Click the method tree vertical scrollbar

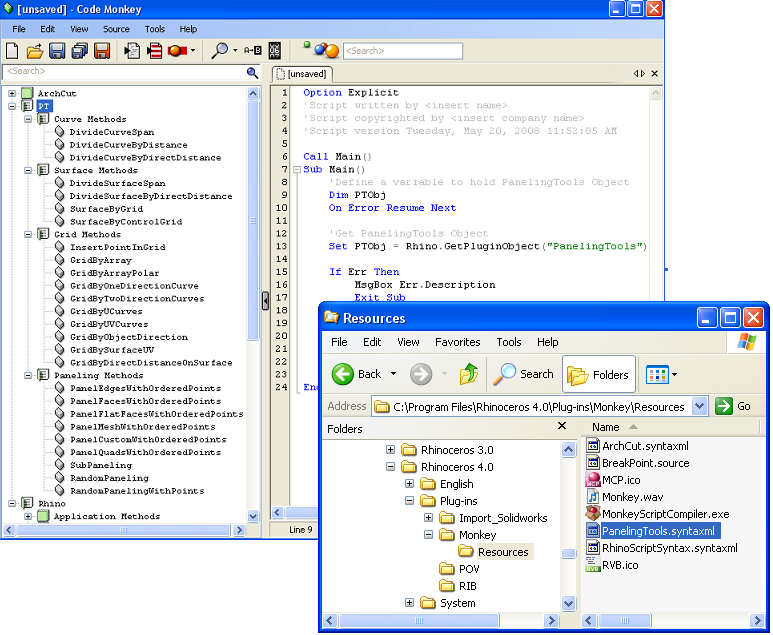tap(253, 220)
